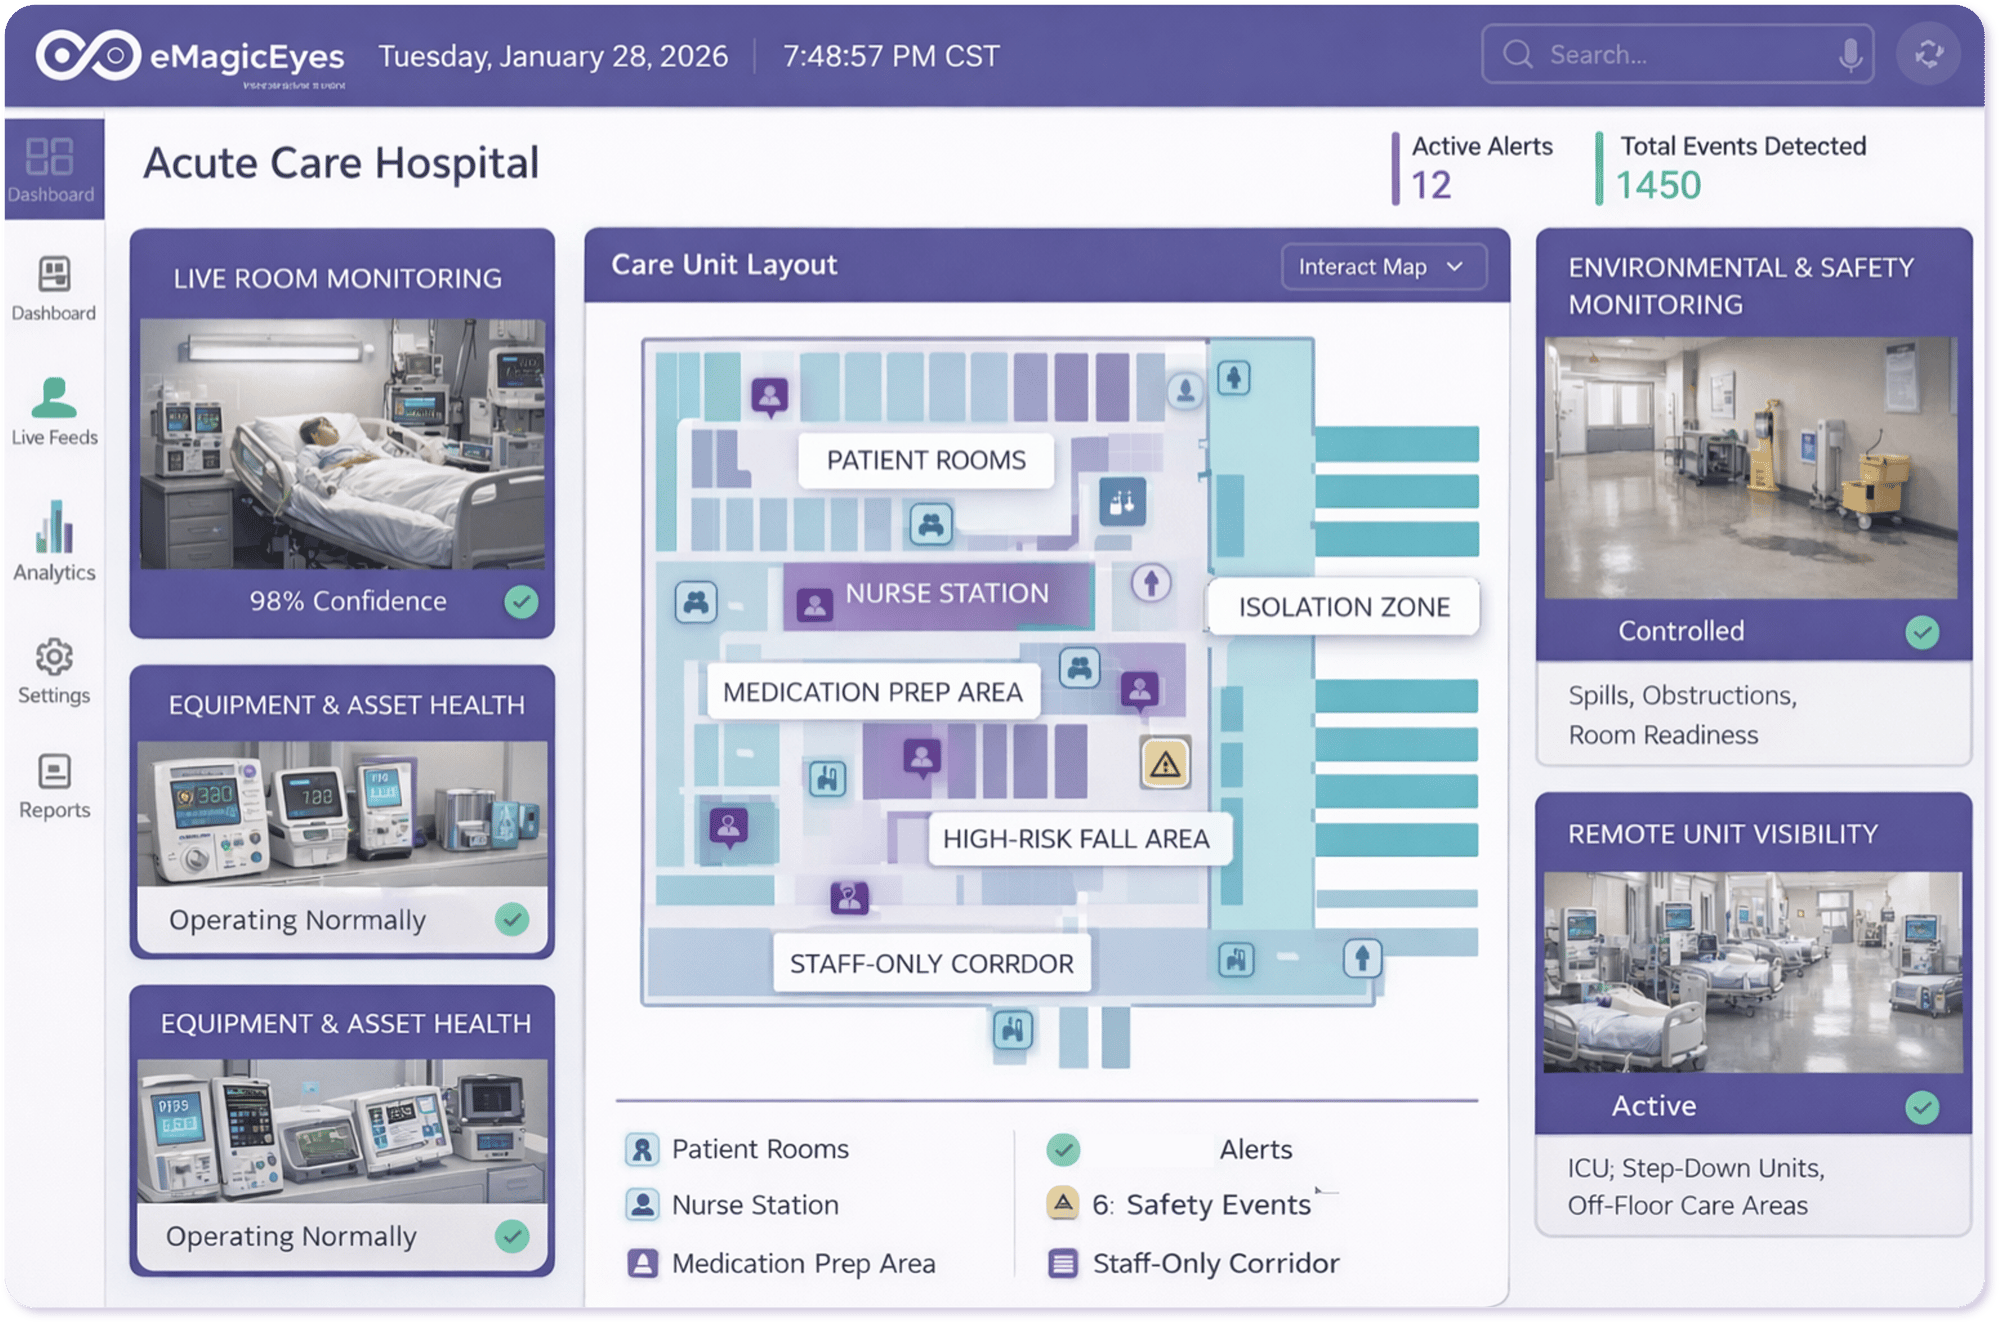
Task: Toggle the Environmental Monitoring Controlled status check
Action: [1924, 630]
